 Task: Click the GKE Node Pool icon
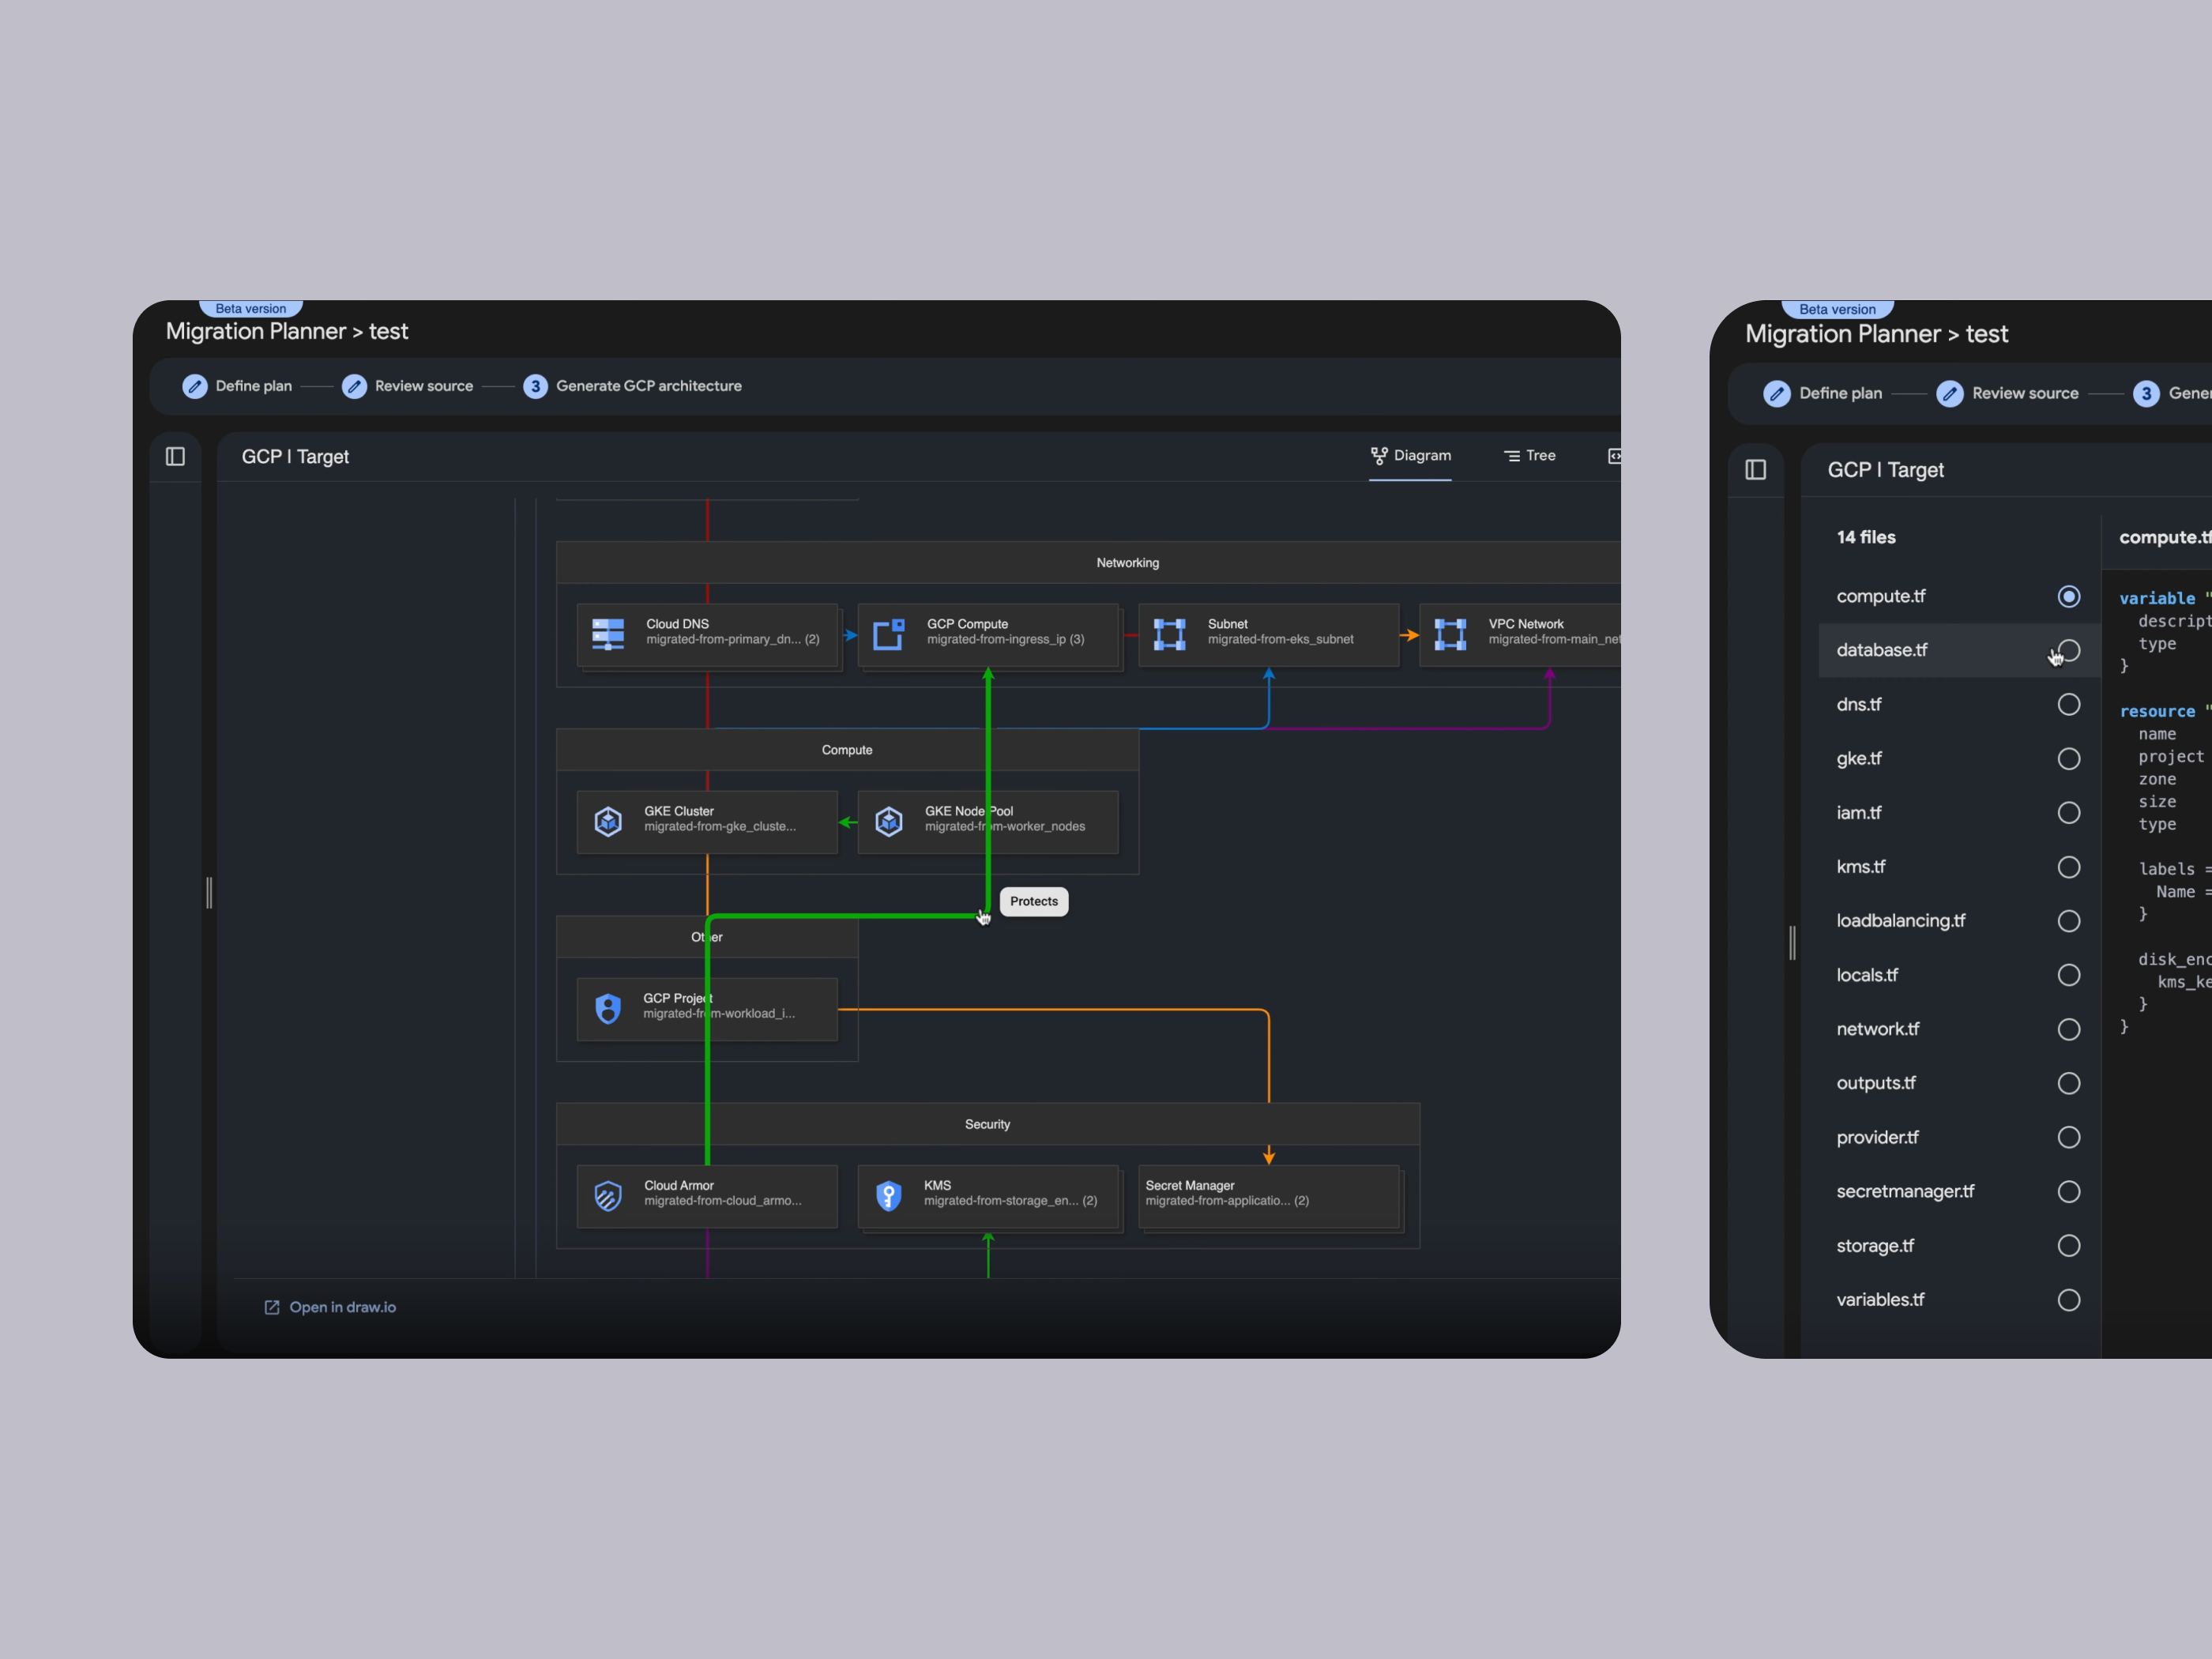pos(888,821)
